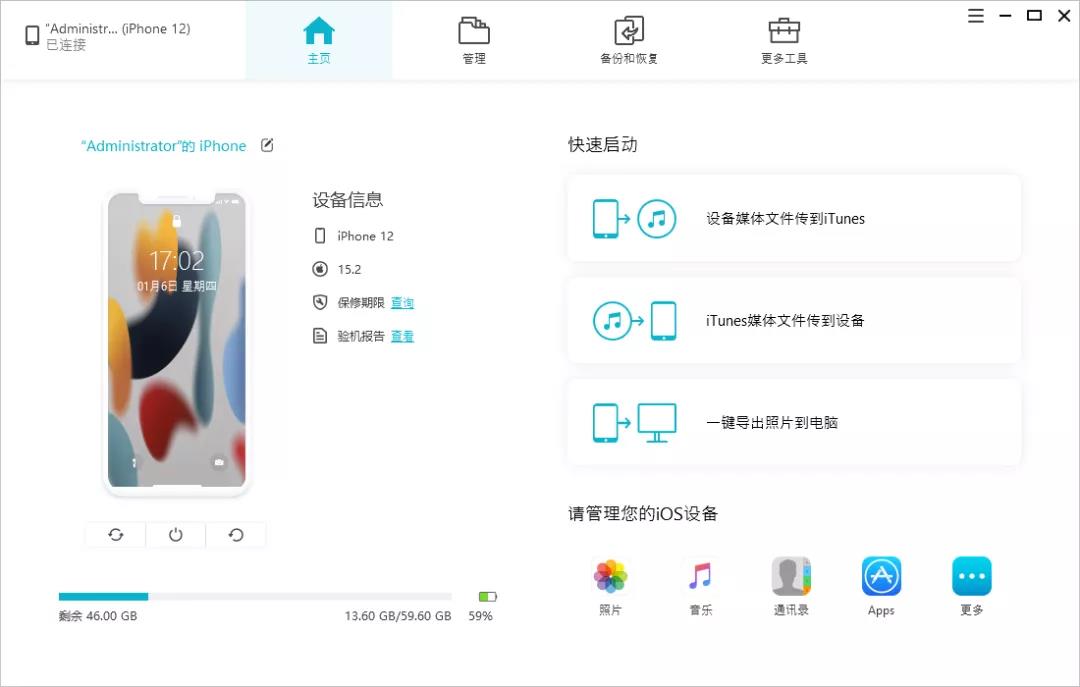Switch to the 备份和恢复 tab
Image resolution: width=1080 pixels, height=687 pixels.
(x=628, y=40)
